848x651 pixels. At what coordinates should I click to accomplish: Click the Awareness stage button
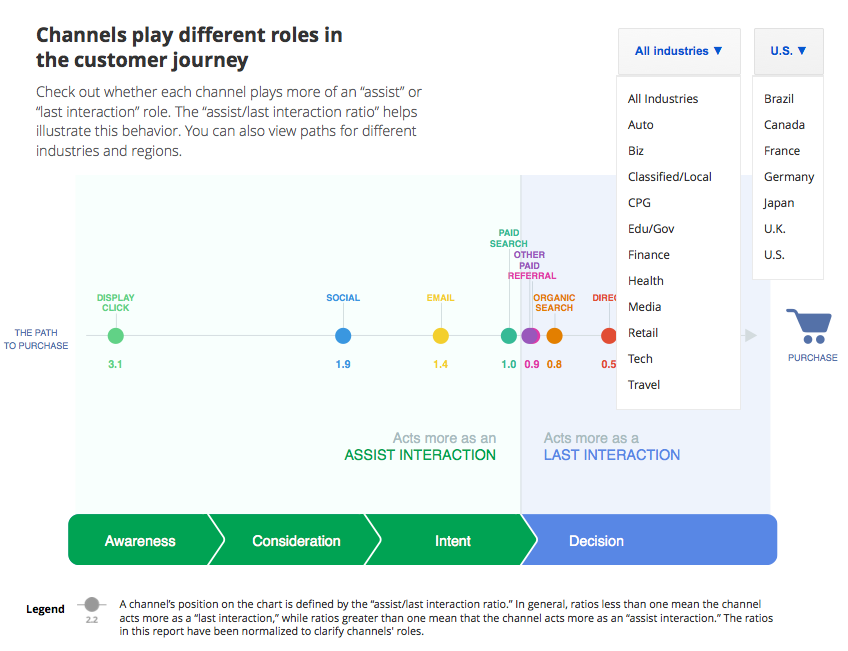140,541
